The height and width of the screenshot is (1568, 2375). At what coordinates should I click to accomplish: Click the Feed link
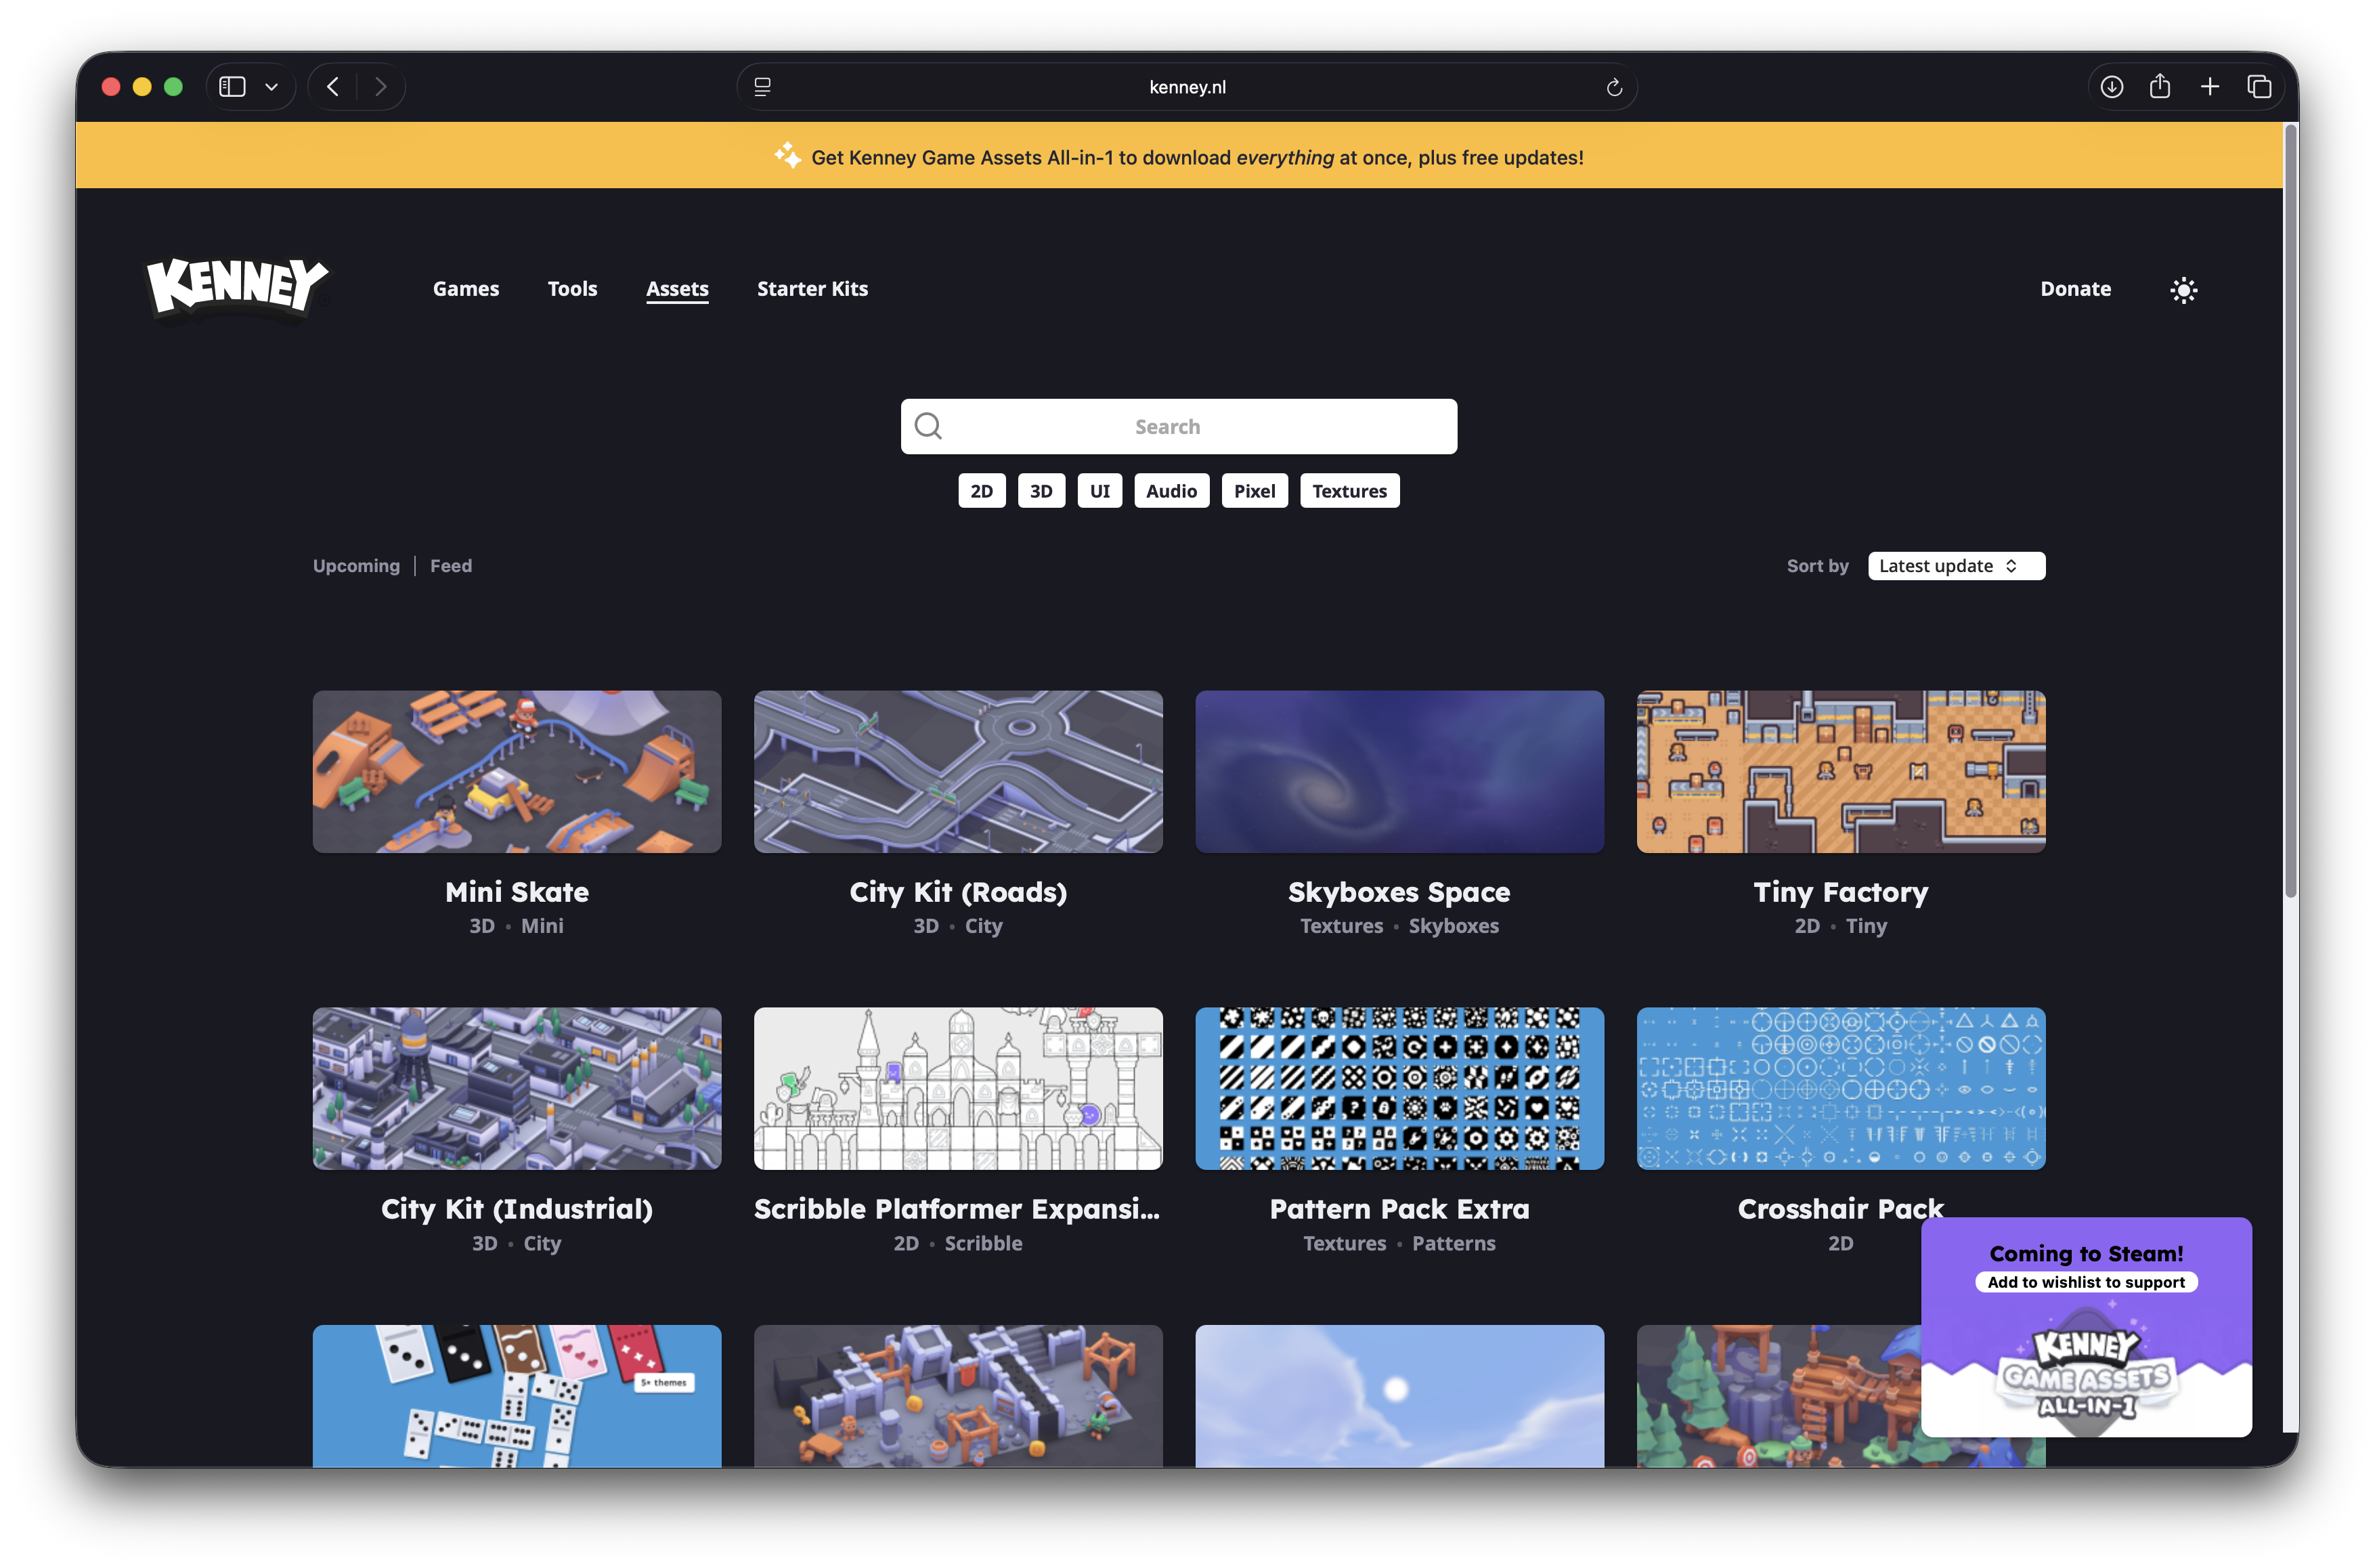(x=450, y=565)
